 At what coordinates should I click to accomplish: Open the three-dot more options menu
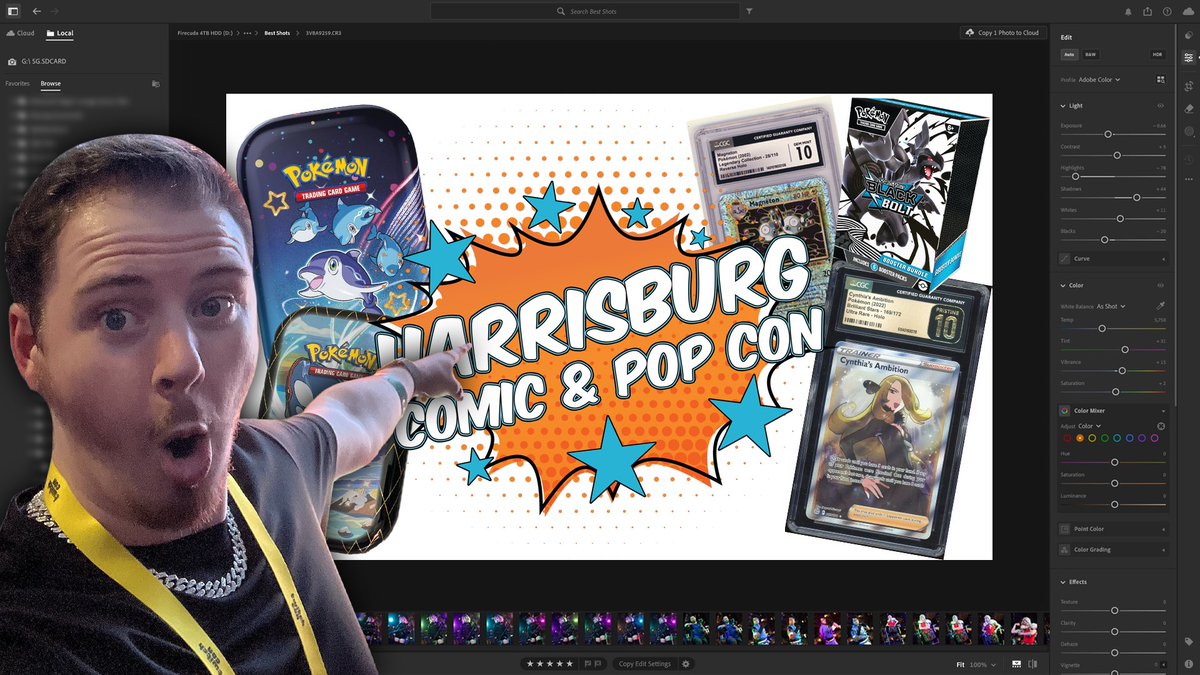pyautogui.click(x=1188, y=179)
